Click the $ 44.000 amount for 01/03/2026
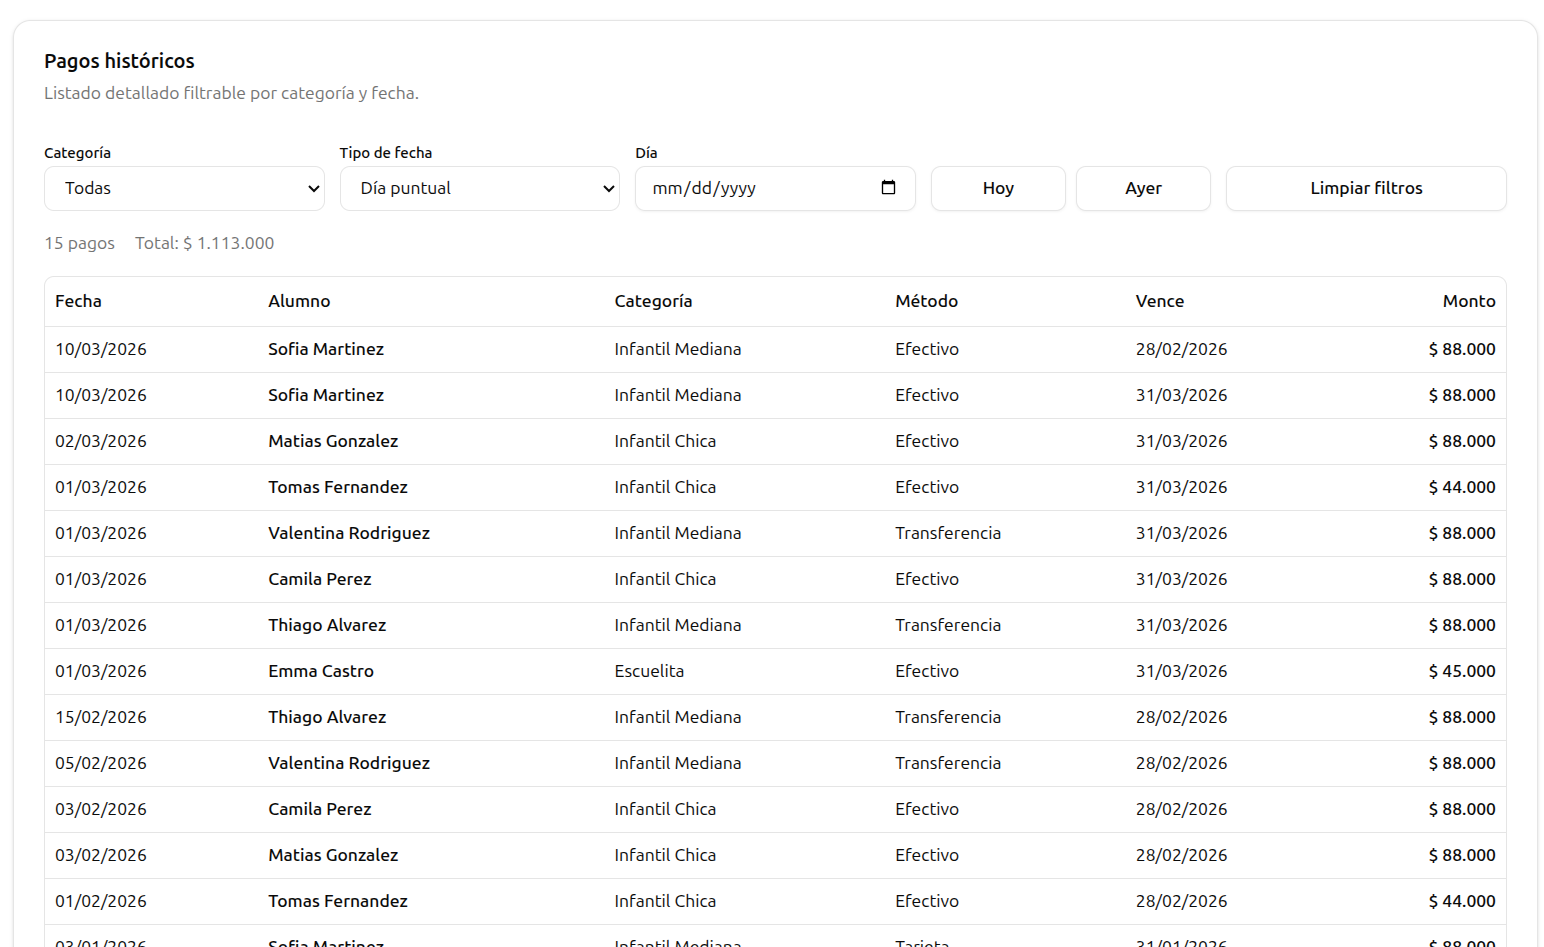This screenshot has width=1544, height=947. point(1461,487)
